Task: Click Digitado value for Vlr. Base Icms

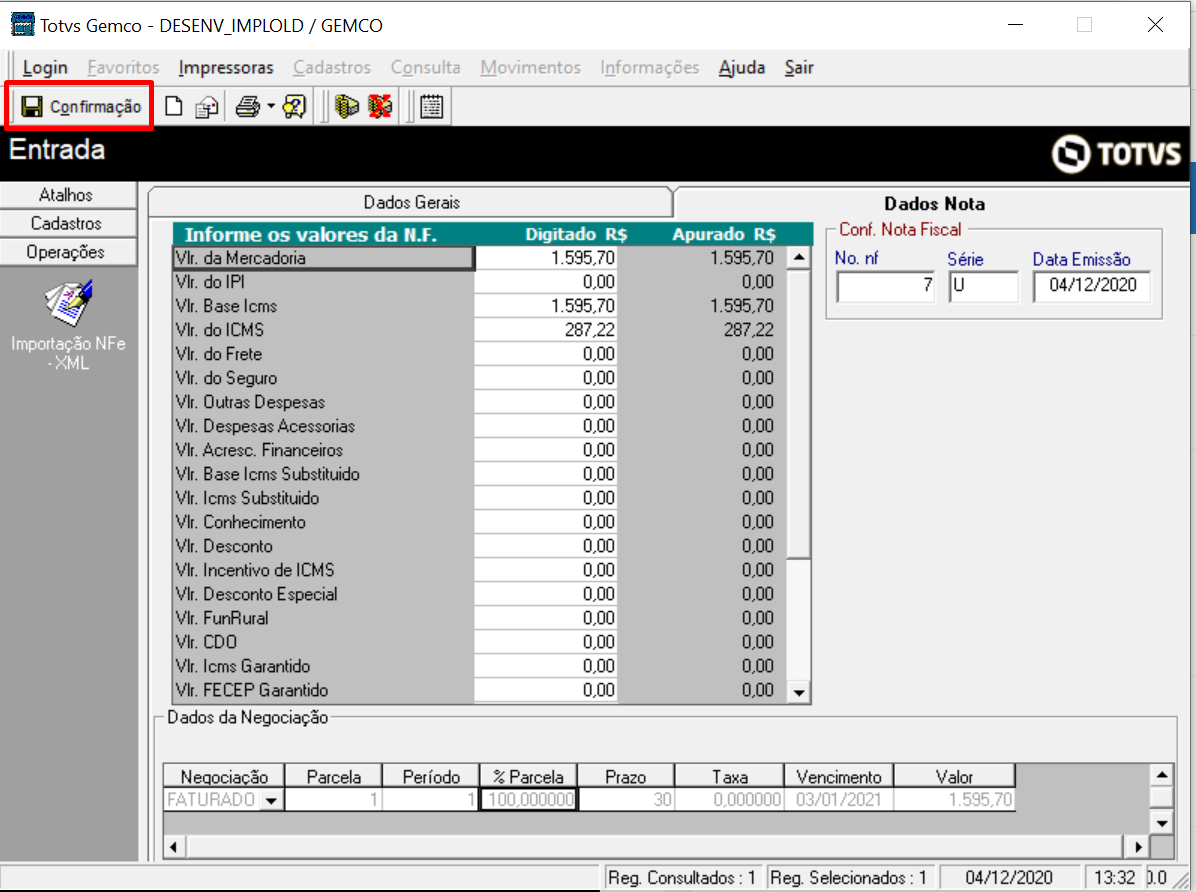Action: (545, 306)
